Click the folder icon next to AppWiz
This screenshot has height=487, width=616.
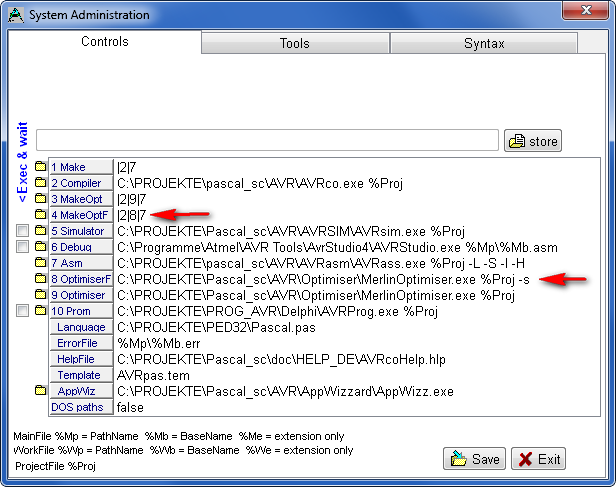(x=40, y=391)
